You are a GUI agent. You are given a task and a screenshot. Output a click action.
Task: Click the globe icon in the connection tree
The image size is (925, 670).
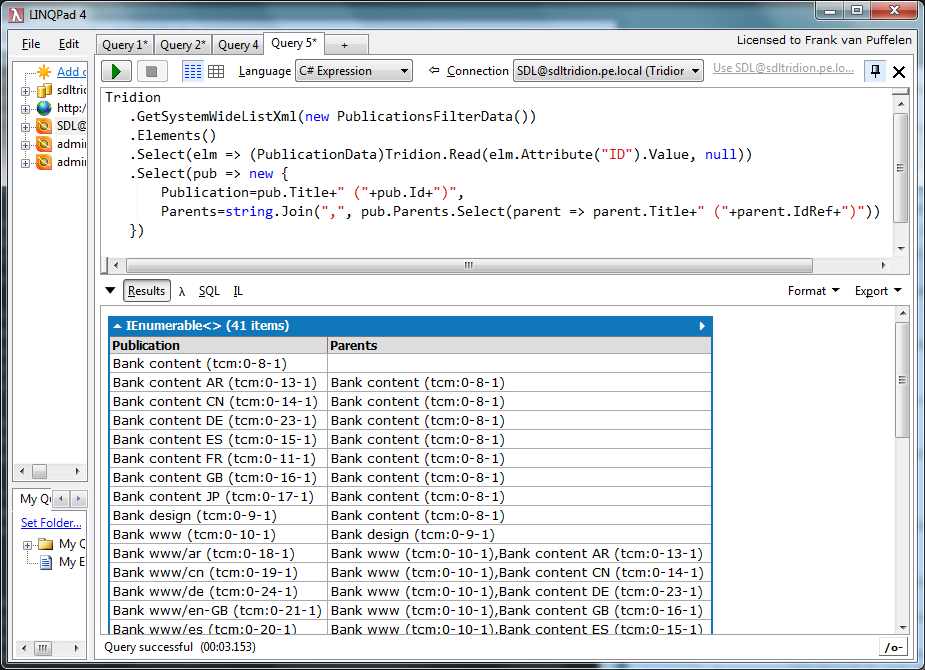pos(44,108)
